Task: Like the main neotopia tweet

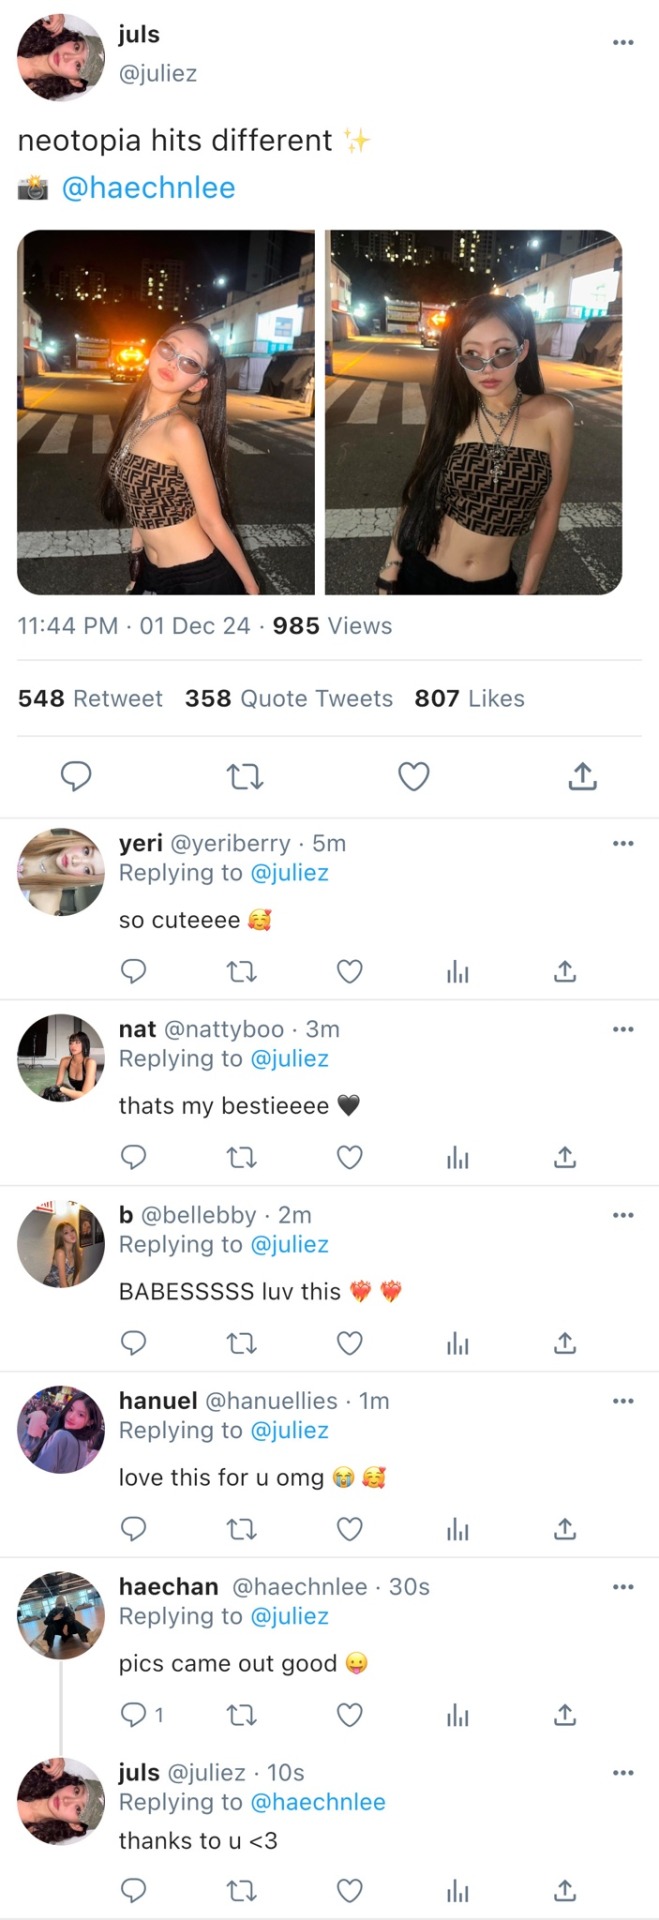Action: coord(414,776)
